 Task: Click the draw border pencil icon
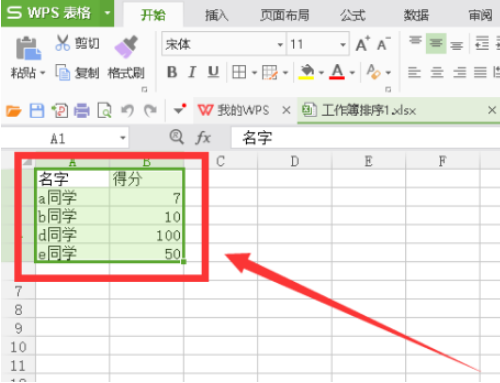(x=270, y=72)
